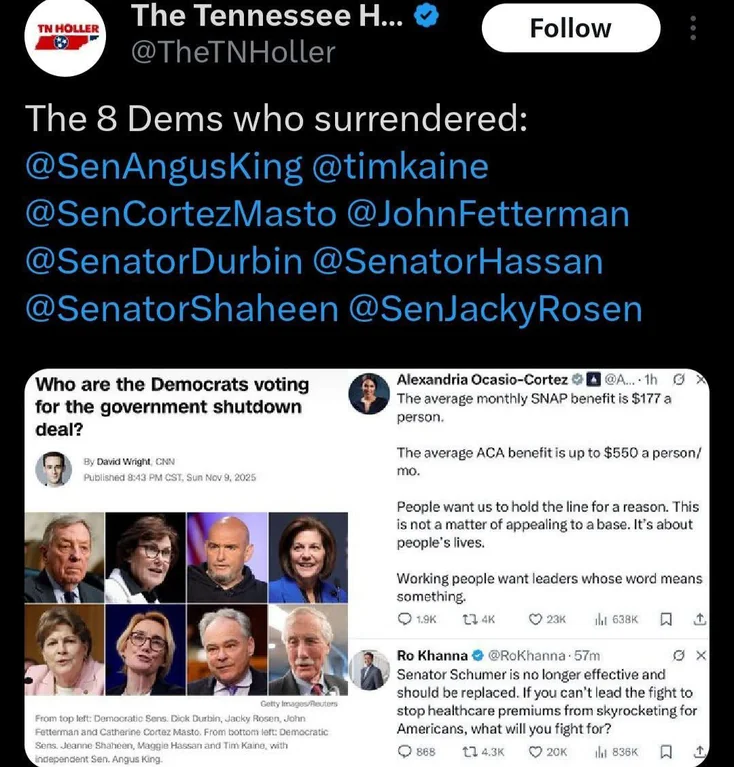
Task: Open the three-dot more options menu
Action: click(694, 30)
